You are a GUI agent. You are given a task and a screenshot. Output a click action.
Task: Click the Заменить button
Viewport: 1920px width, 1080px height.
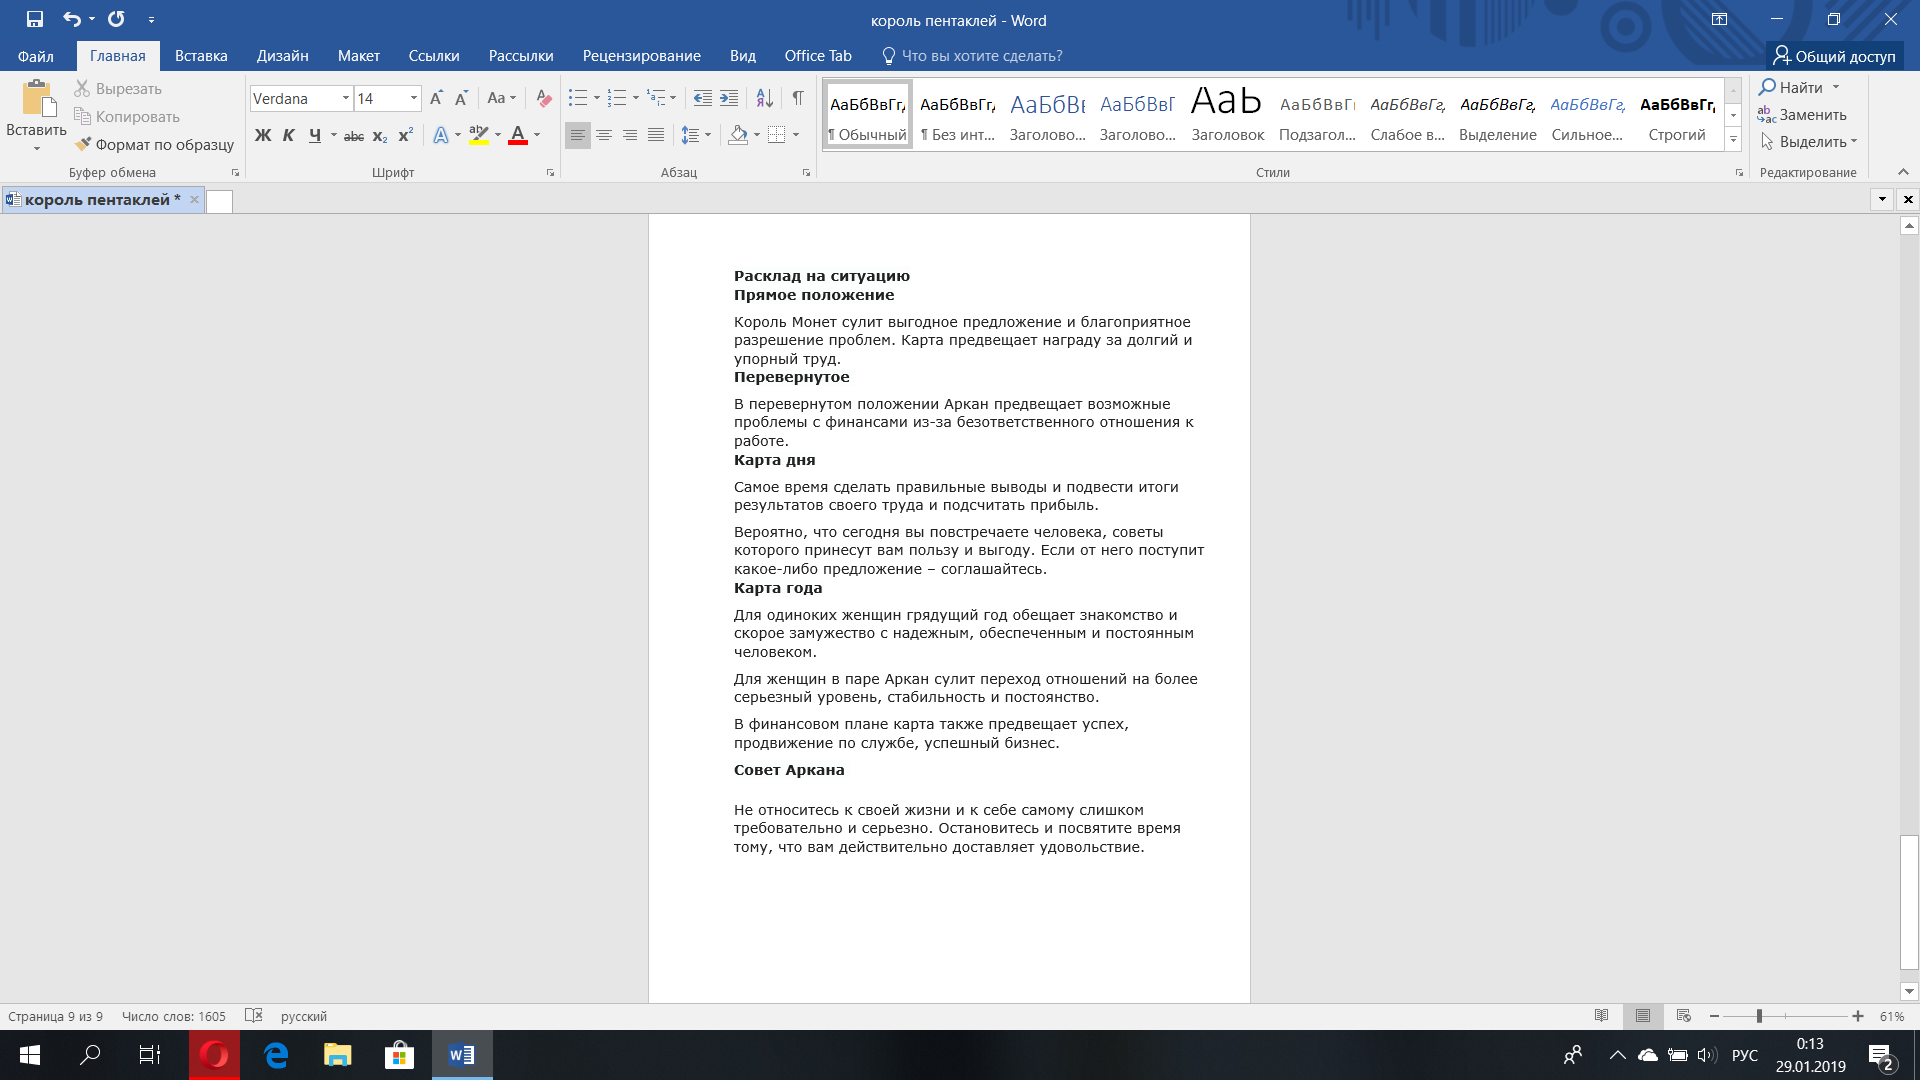[1802, 115]
